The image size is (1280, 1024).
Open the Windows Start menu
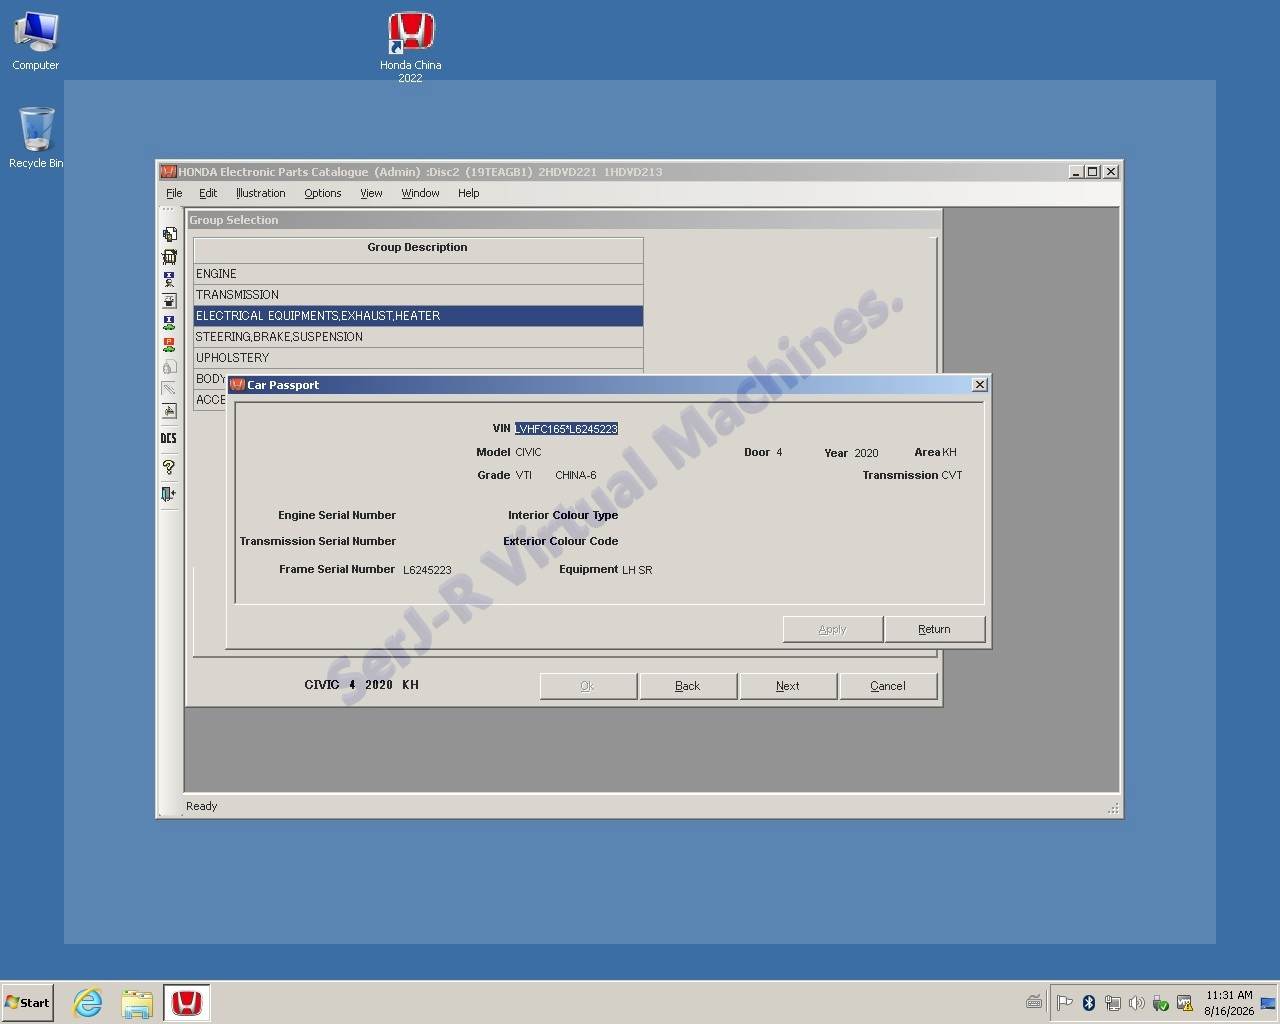click(27, 1002)
